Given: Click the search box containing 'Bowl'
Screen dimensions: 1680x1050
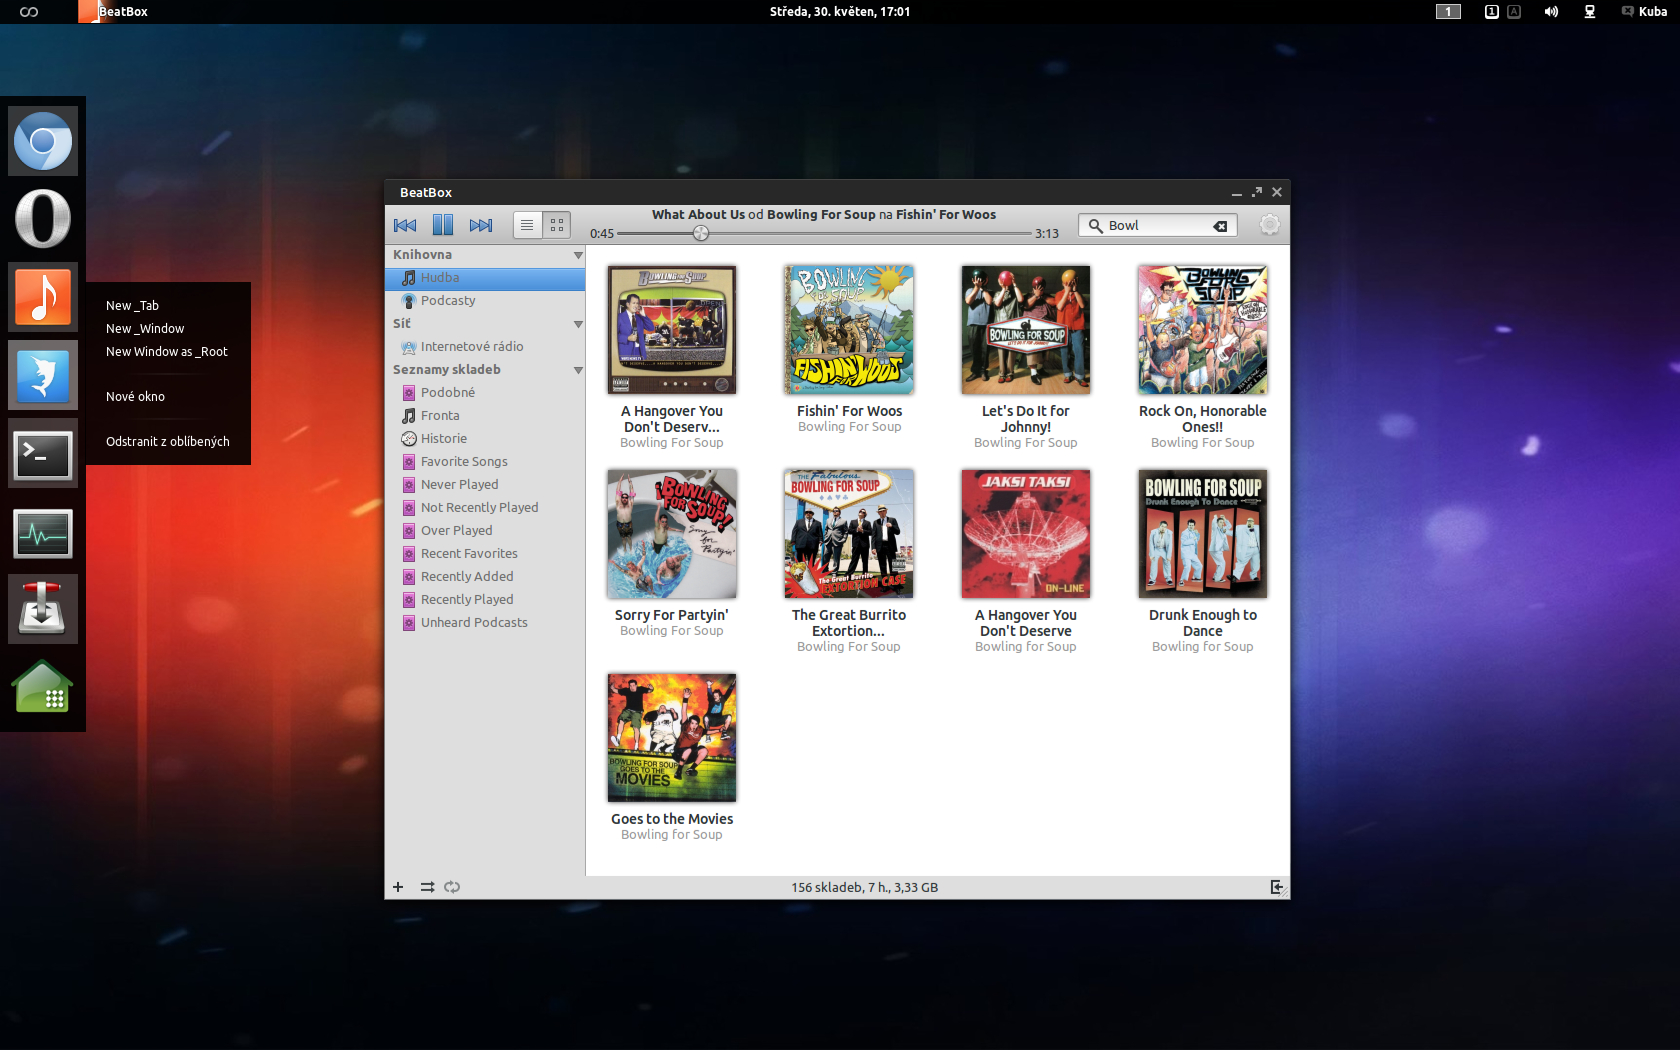Looking at the screenshot, I should [x=1157, y=225].
